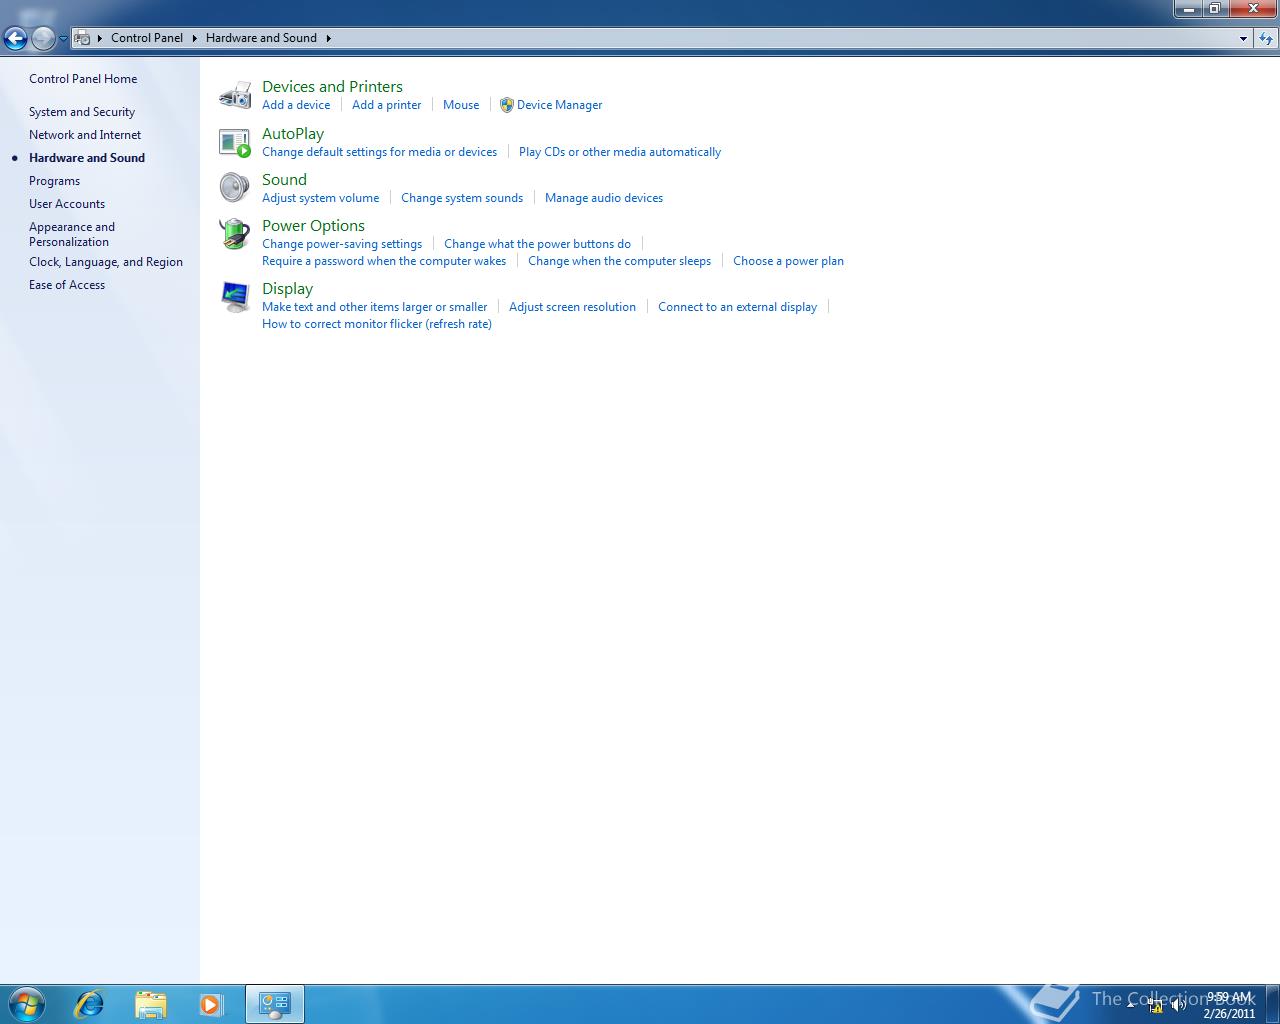Open the Display heading
This screenshot has height=1024, width=1280.
coord(287,289)
